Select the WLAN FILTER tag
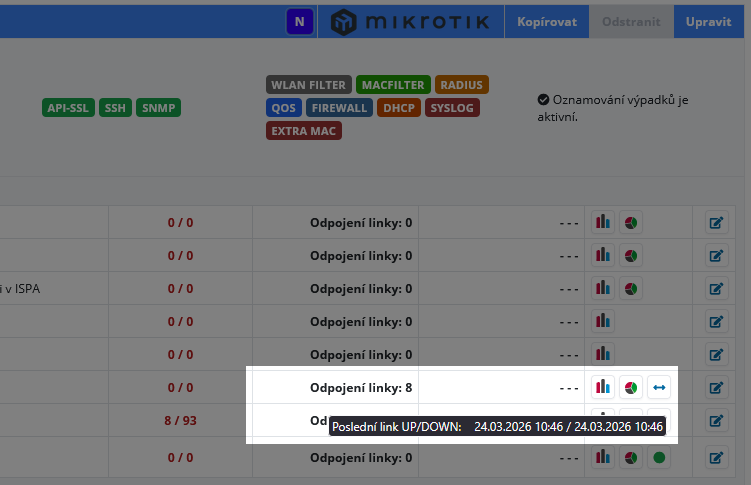This screenshot has width=751, height=485. [x=308, y=85]
